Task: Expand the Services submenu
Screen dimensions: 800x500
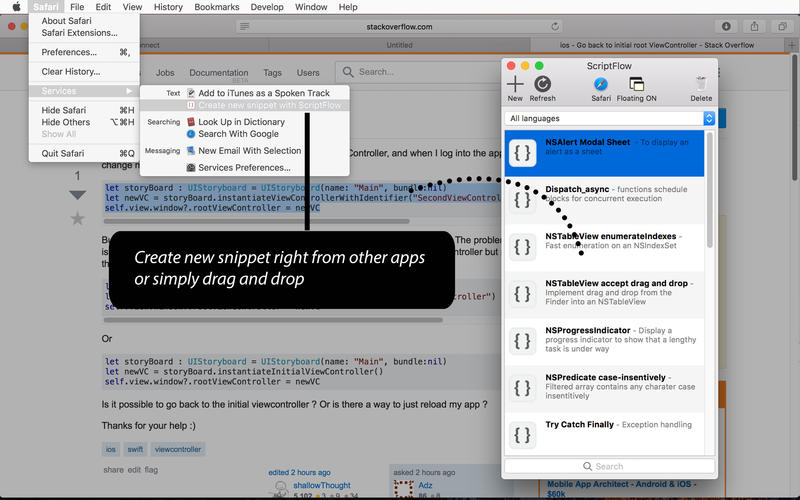Action: (84, 91)
